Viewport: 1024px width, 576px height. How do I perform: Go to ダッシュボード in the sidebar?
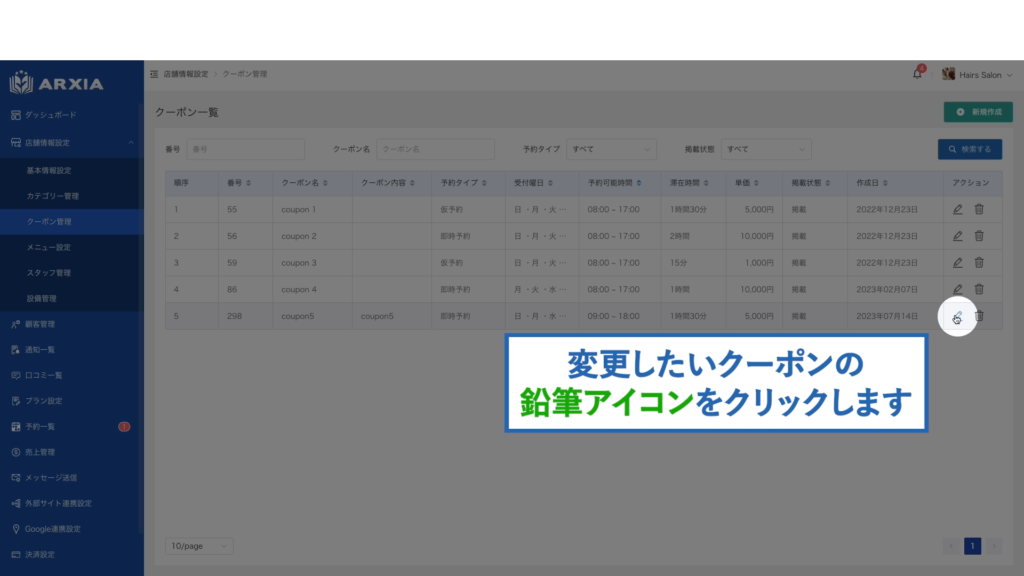pyautogui.click(x=50, y=115)
